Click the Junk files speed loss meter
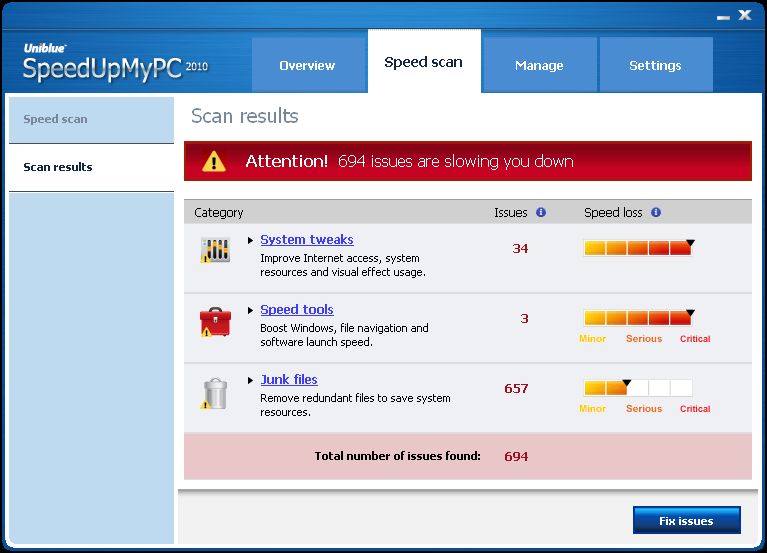This screenshot has width=767, height=553. [638, 388]
